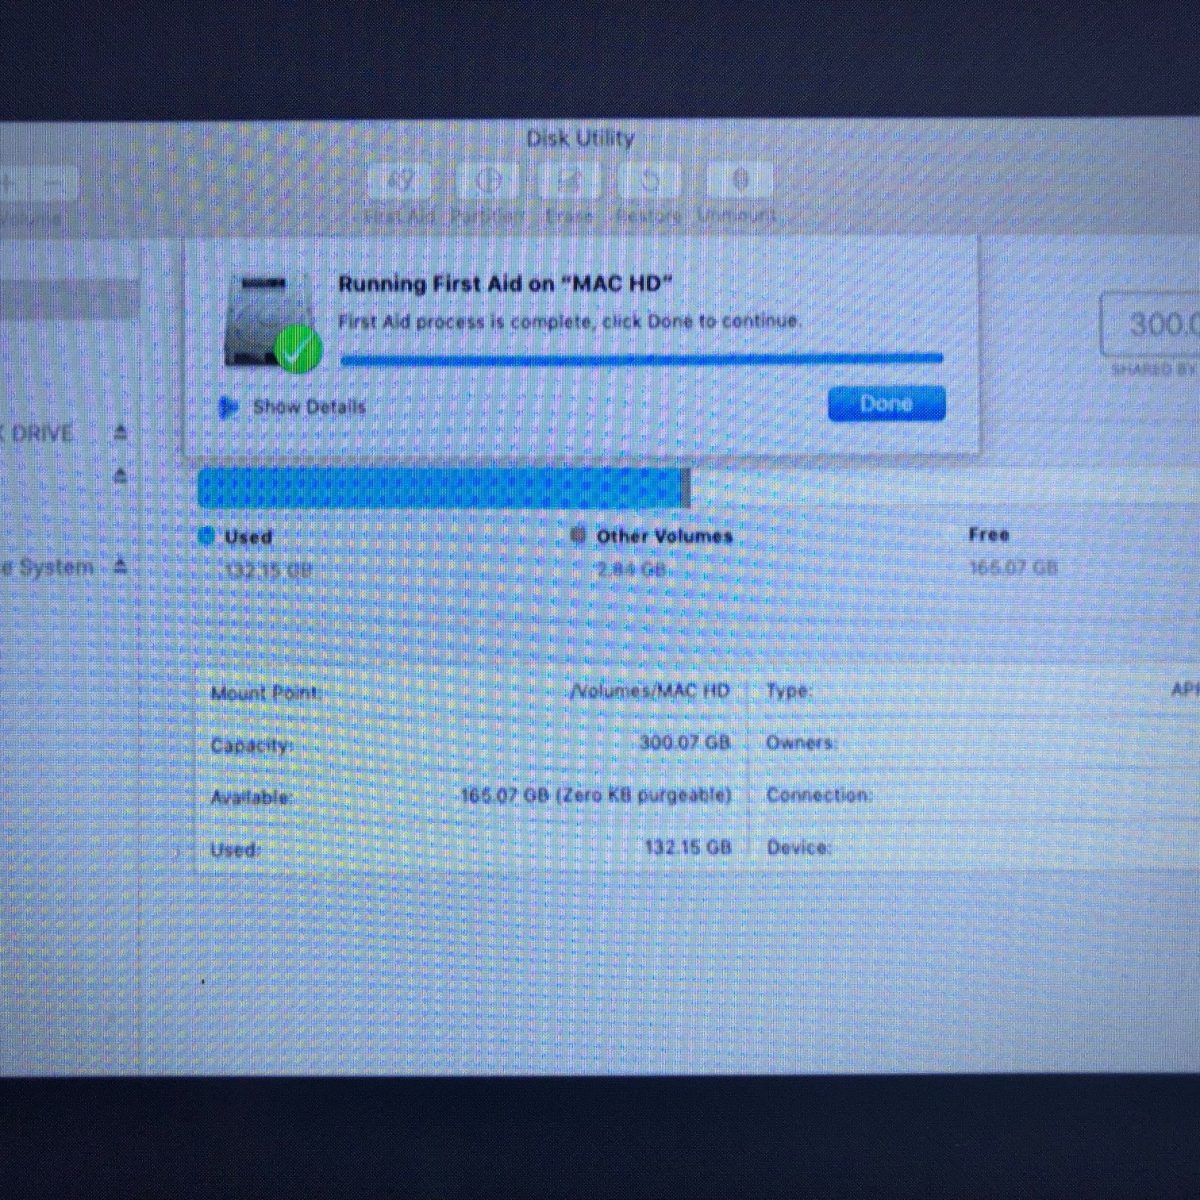Click the blue Used legend dot

click(x=207, y=536)
